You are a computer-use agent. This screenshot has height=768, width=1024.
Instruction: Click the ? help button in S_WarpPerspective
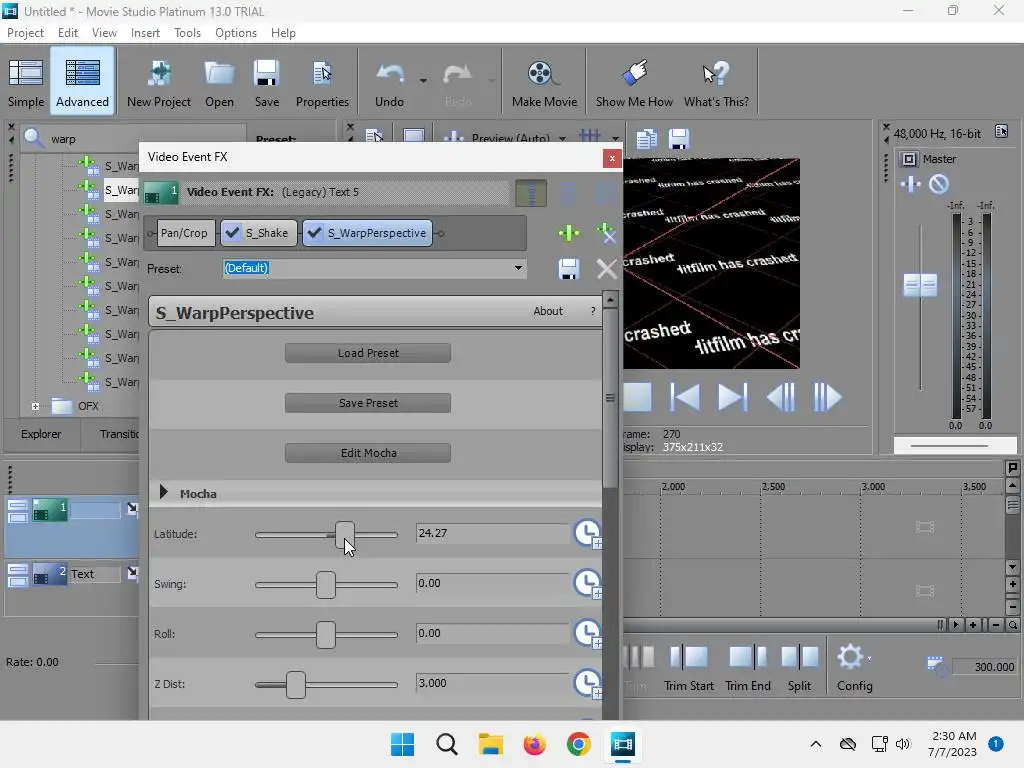pyautogui.click(x=593, y=312)
